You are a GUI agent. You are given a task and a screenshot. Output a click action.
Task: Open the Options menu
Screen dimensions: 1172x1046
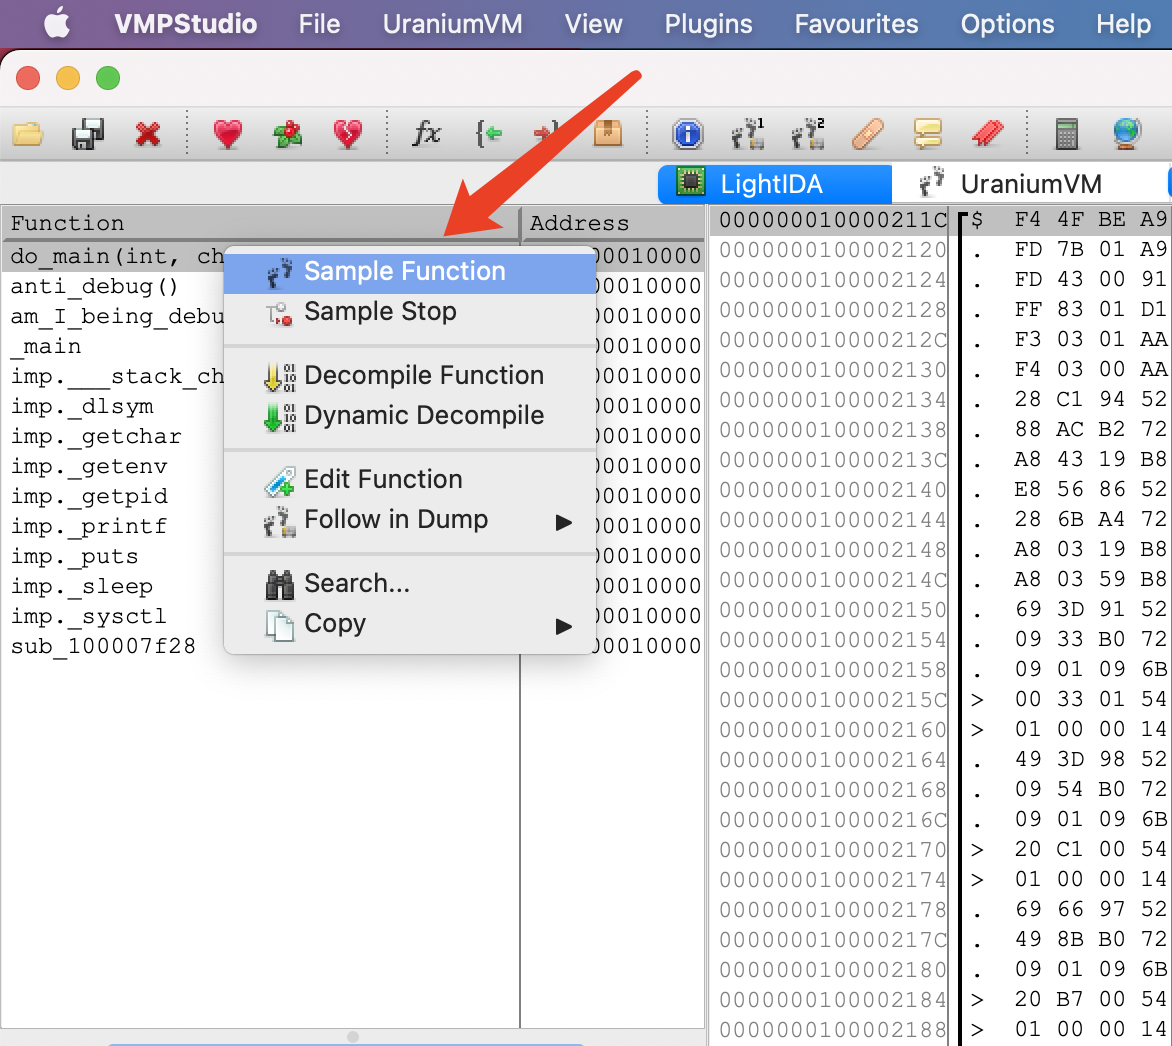[x=1007, y=24]
